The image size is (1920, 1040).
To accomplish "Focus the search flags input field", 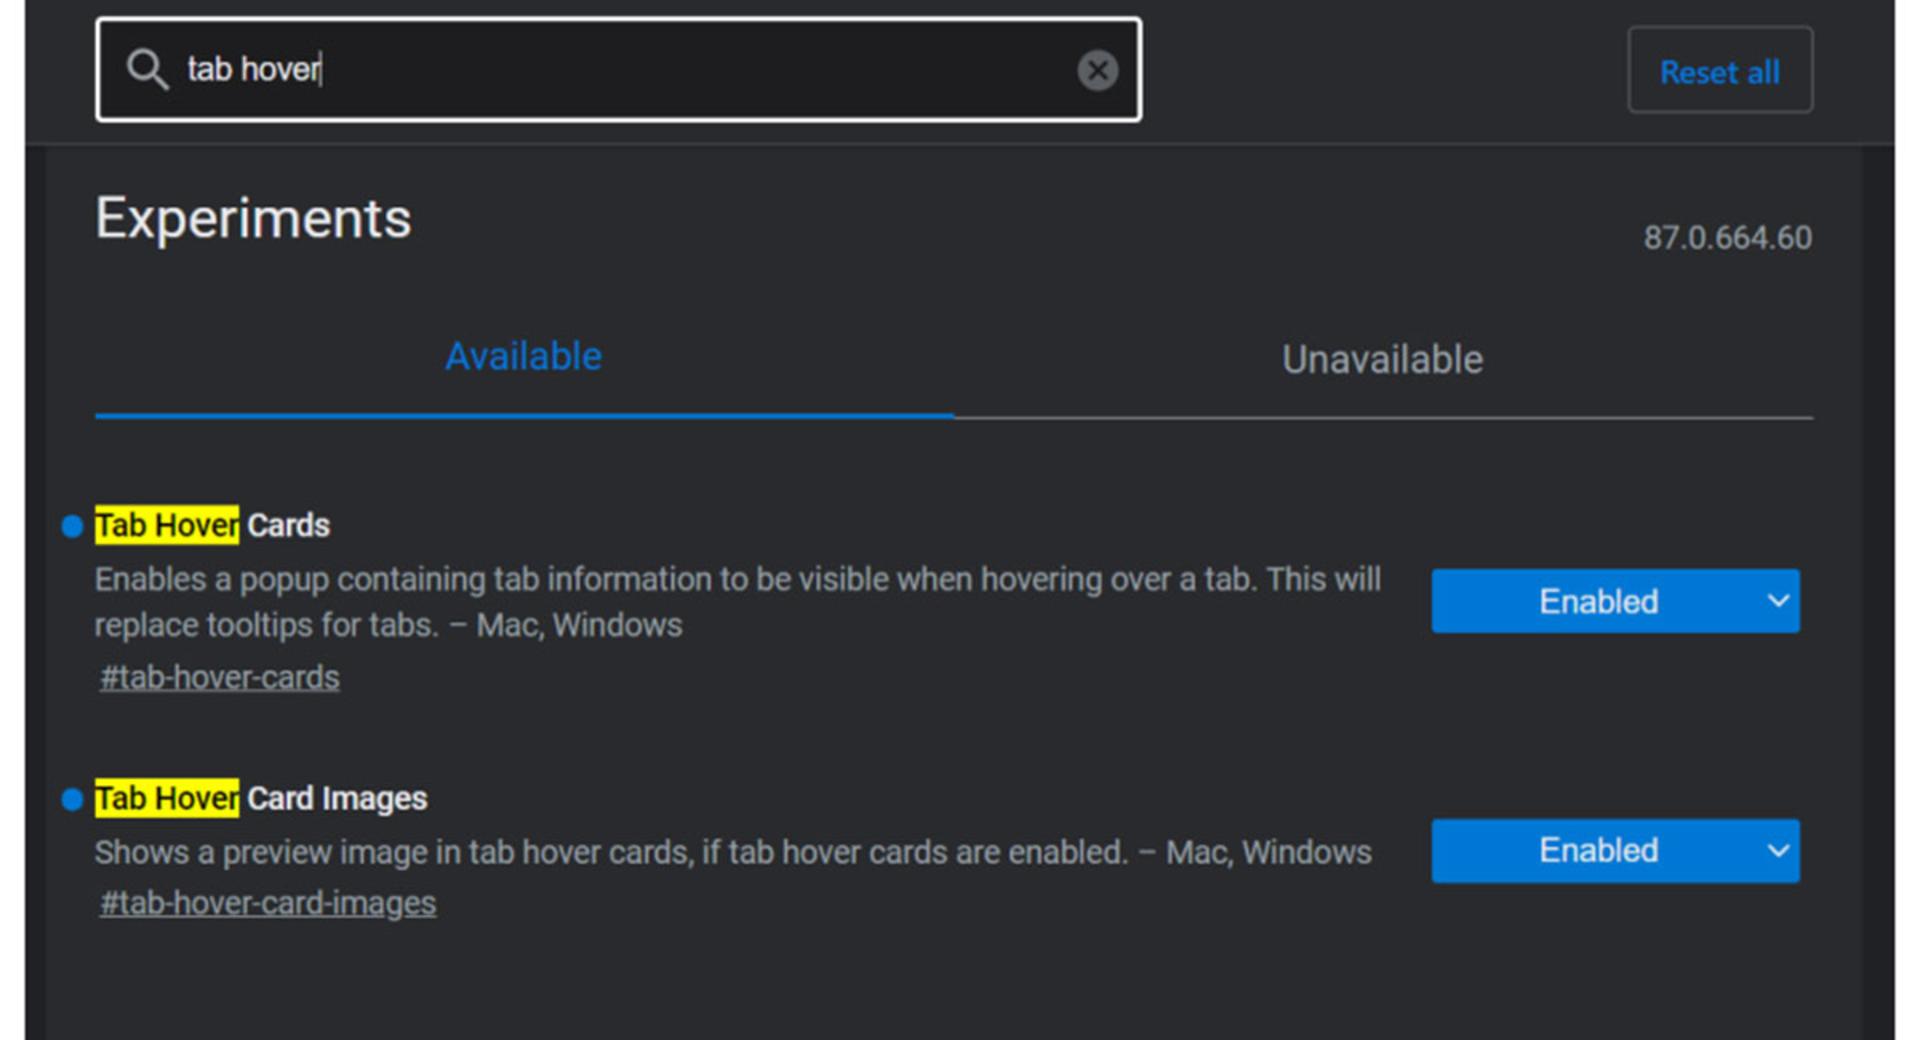I will coord(618,70).
